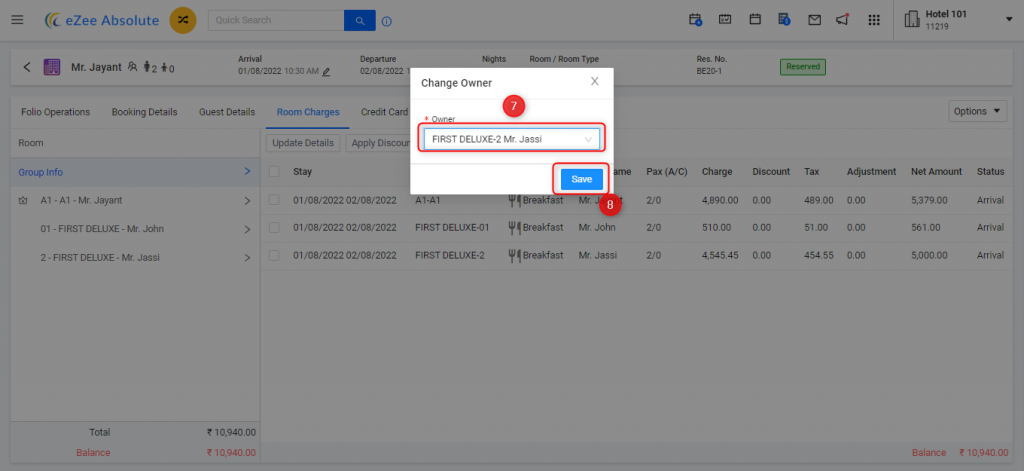This screenshot has height=471, width=1024.
Task: Open the info icon beside Quick Search
Action: click(387, 21)
